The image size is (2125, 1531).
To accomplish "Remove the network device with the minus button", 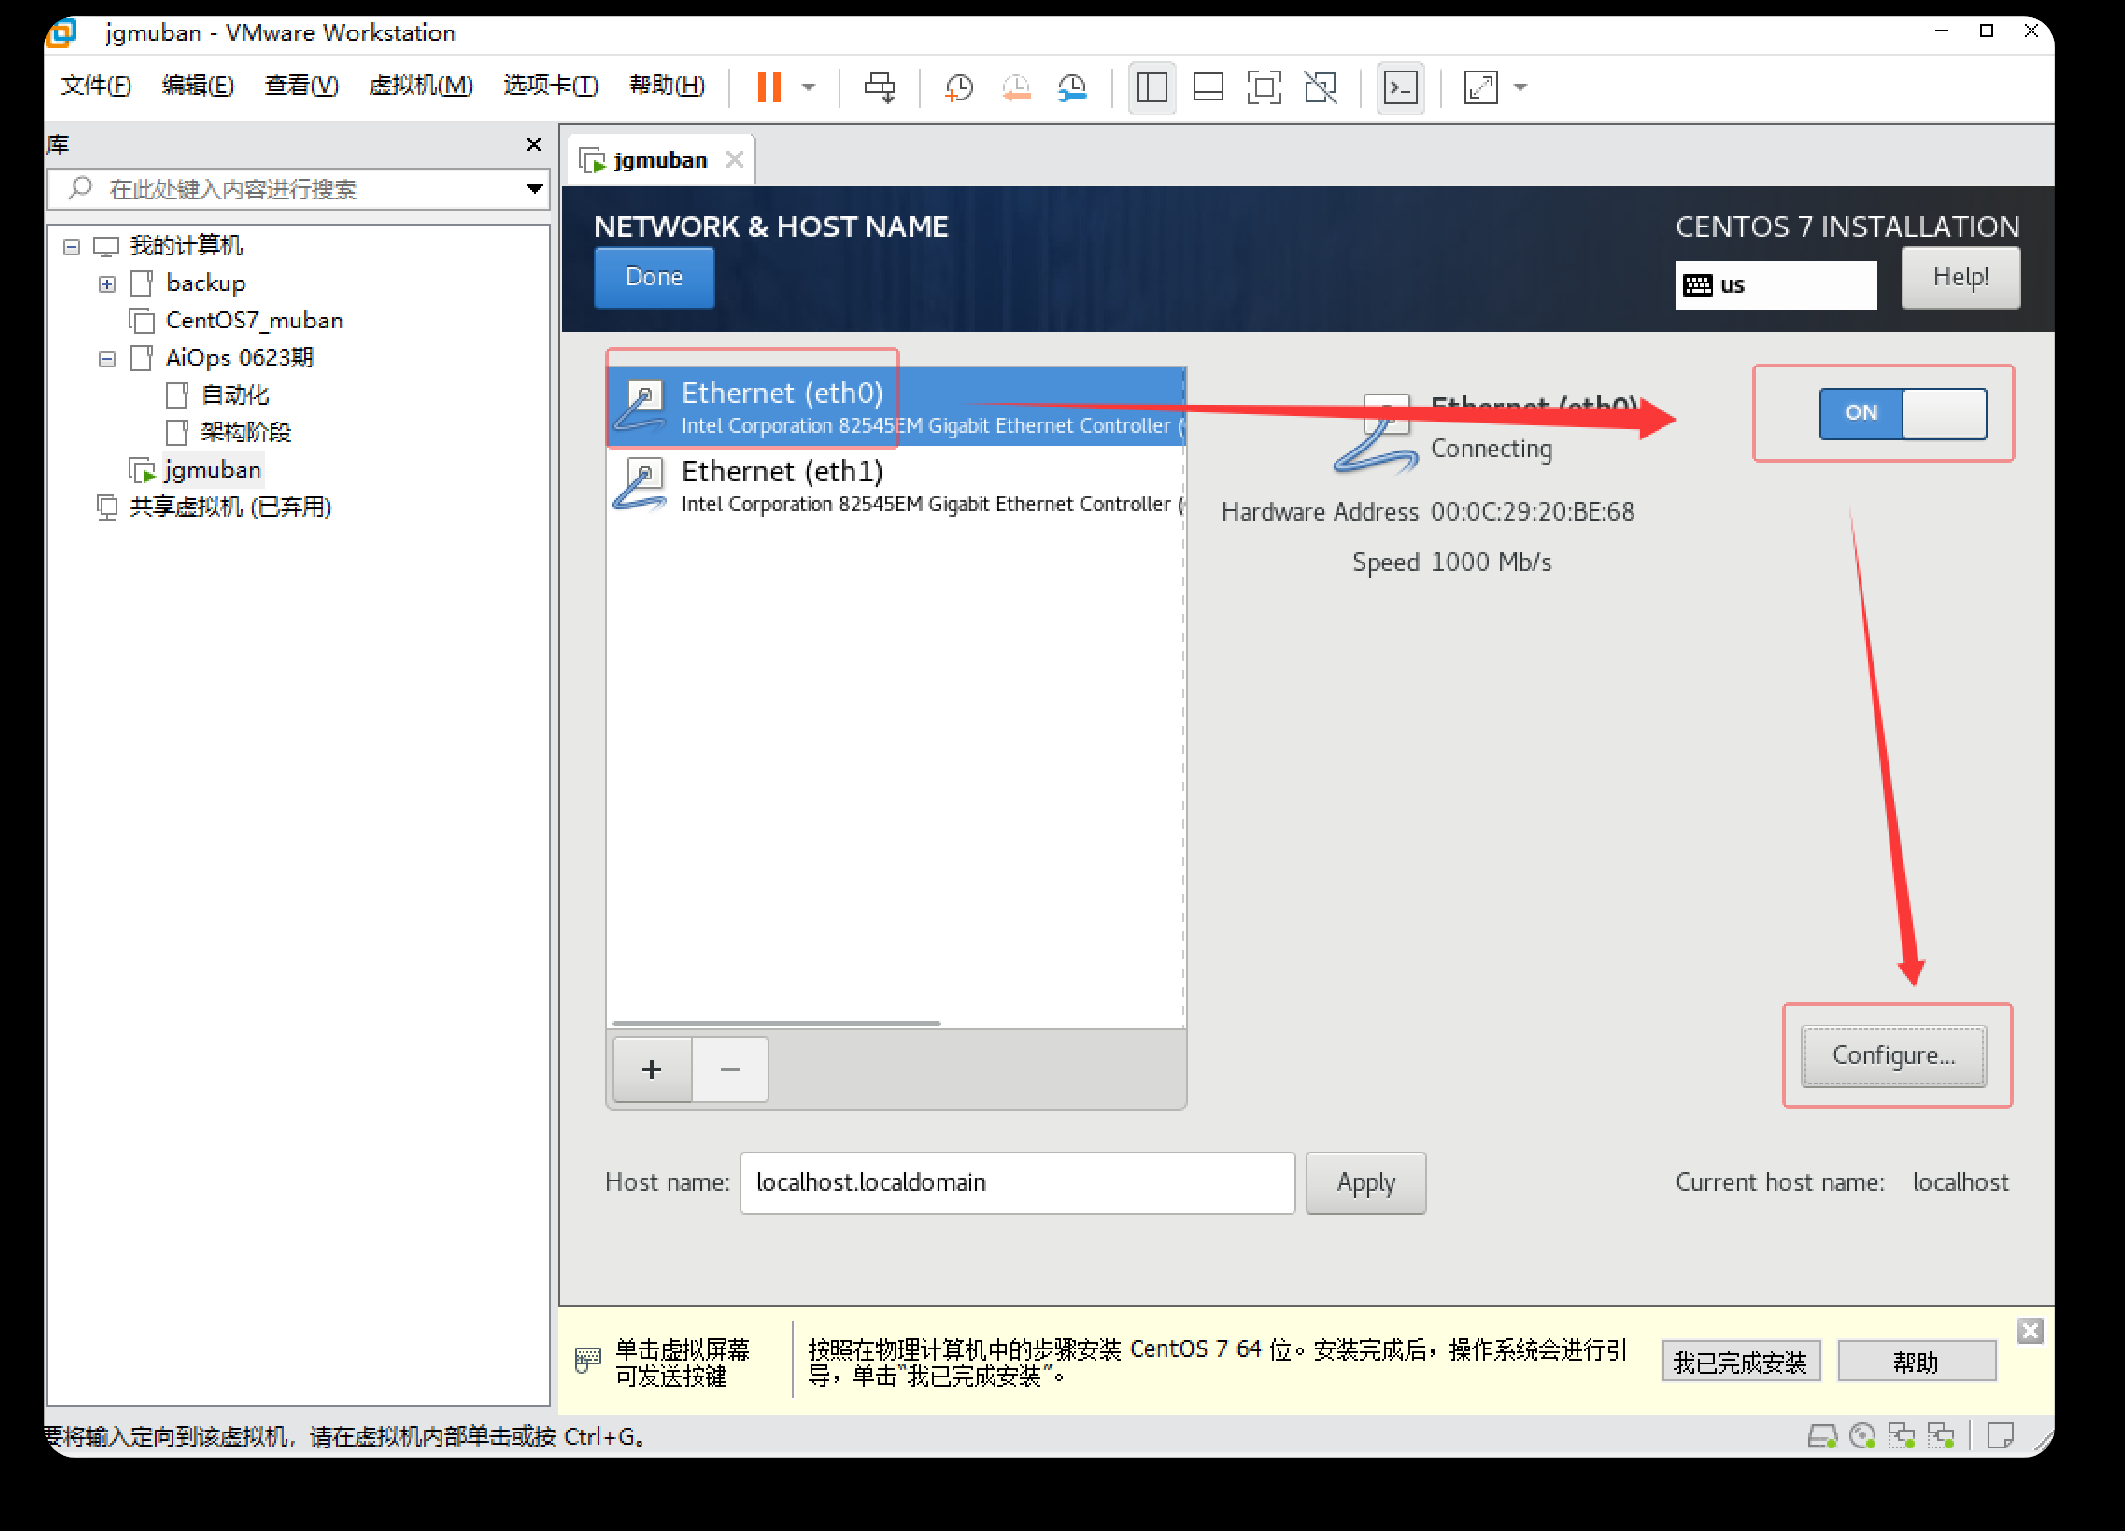I will pos(730,1070).
